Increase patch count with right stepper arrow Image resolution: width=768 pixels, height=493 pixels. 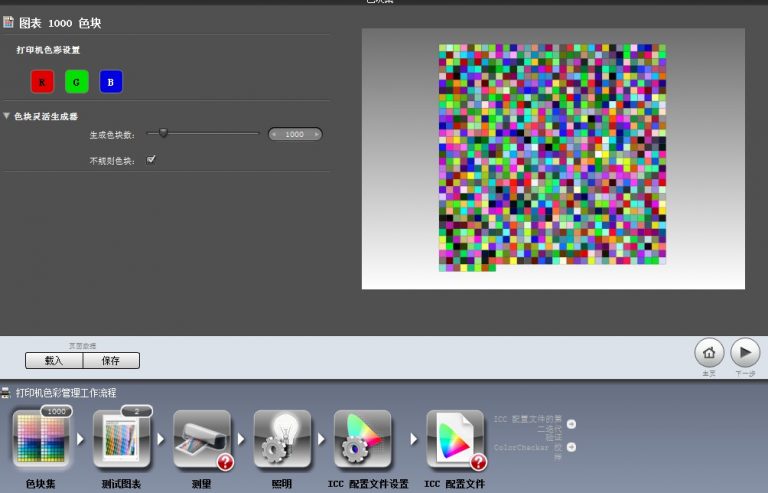[316, 134]
